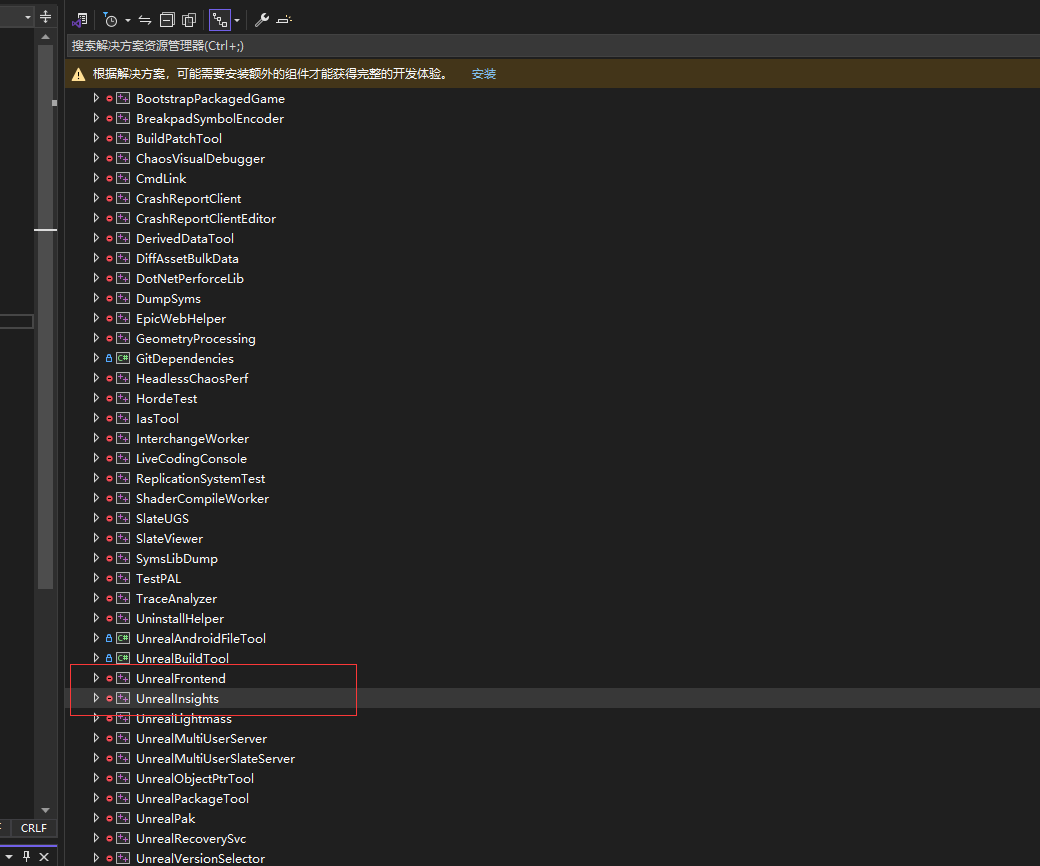
Task: Toggle the highlighted view nesting toolbar button
Action: tap(220, 20)
